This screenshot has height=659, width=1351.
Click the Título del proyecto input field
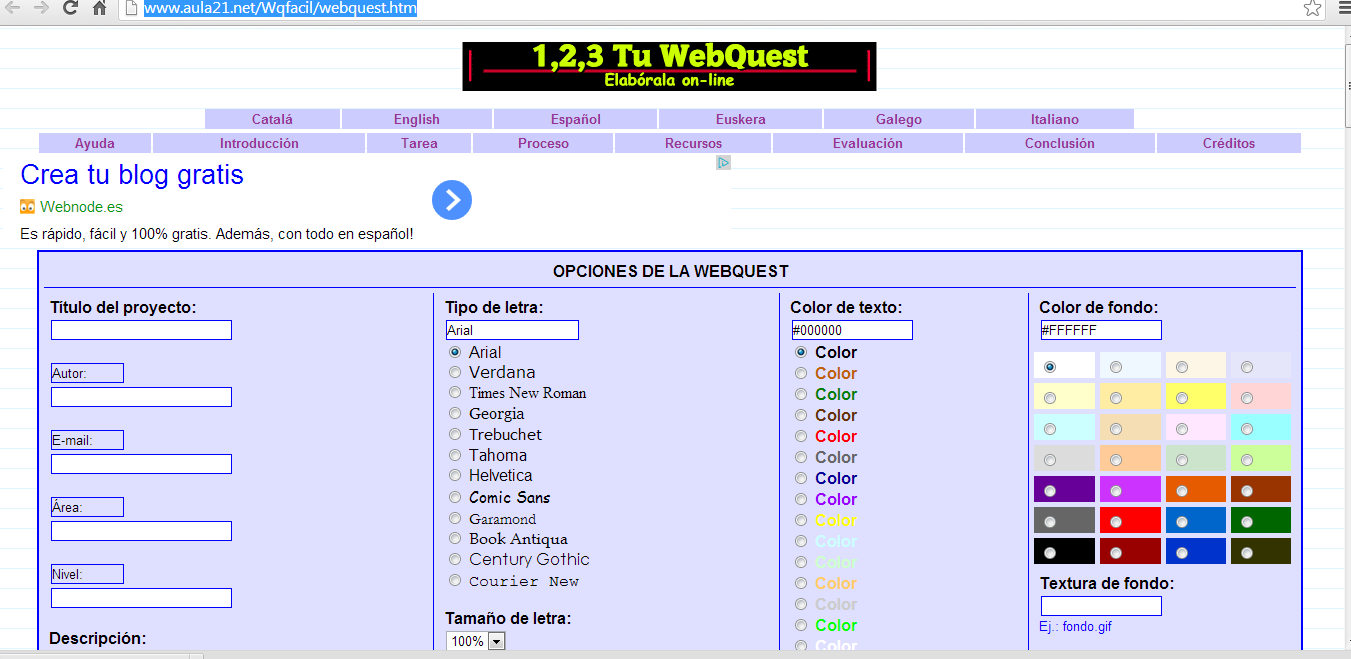pyautogui.click(x=141, y=330)
